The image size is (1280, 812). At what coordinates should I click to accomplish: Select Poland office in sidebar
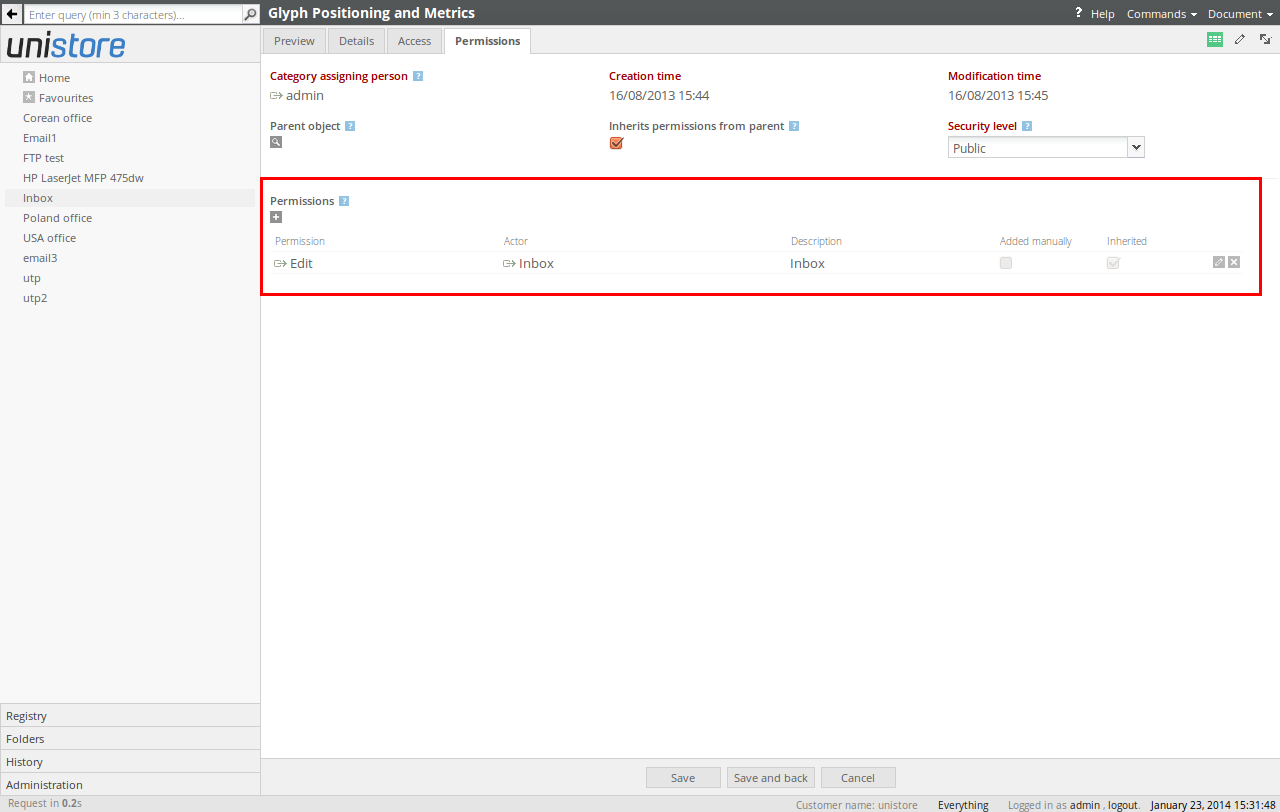click(x=58, y=218)
